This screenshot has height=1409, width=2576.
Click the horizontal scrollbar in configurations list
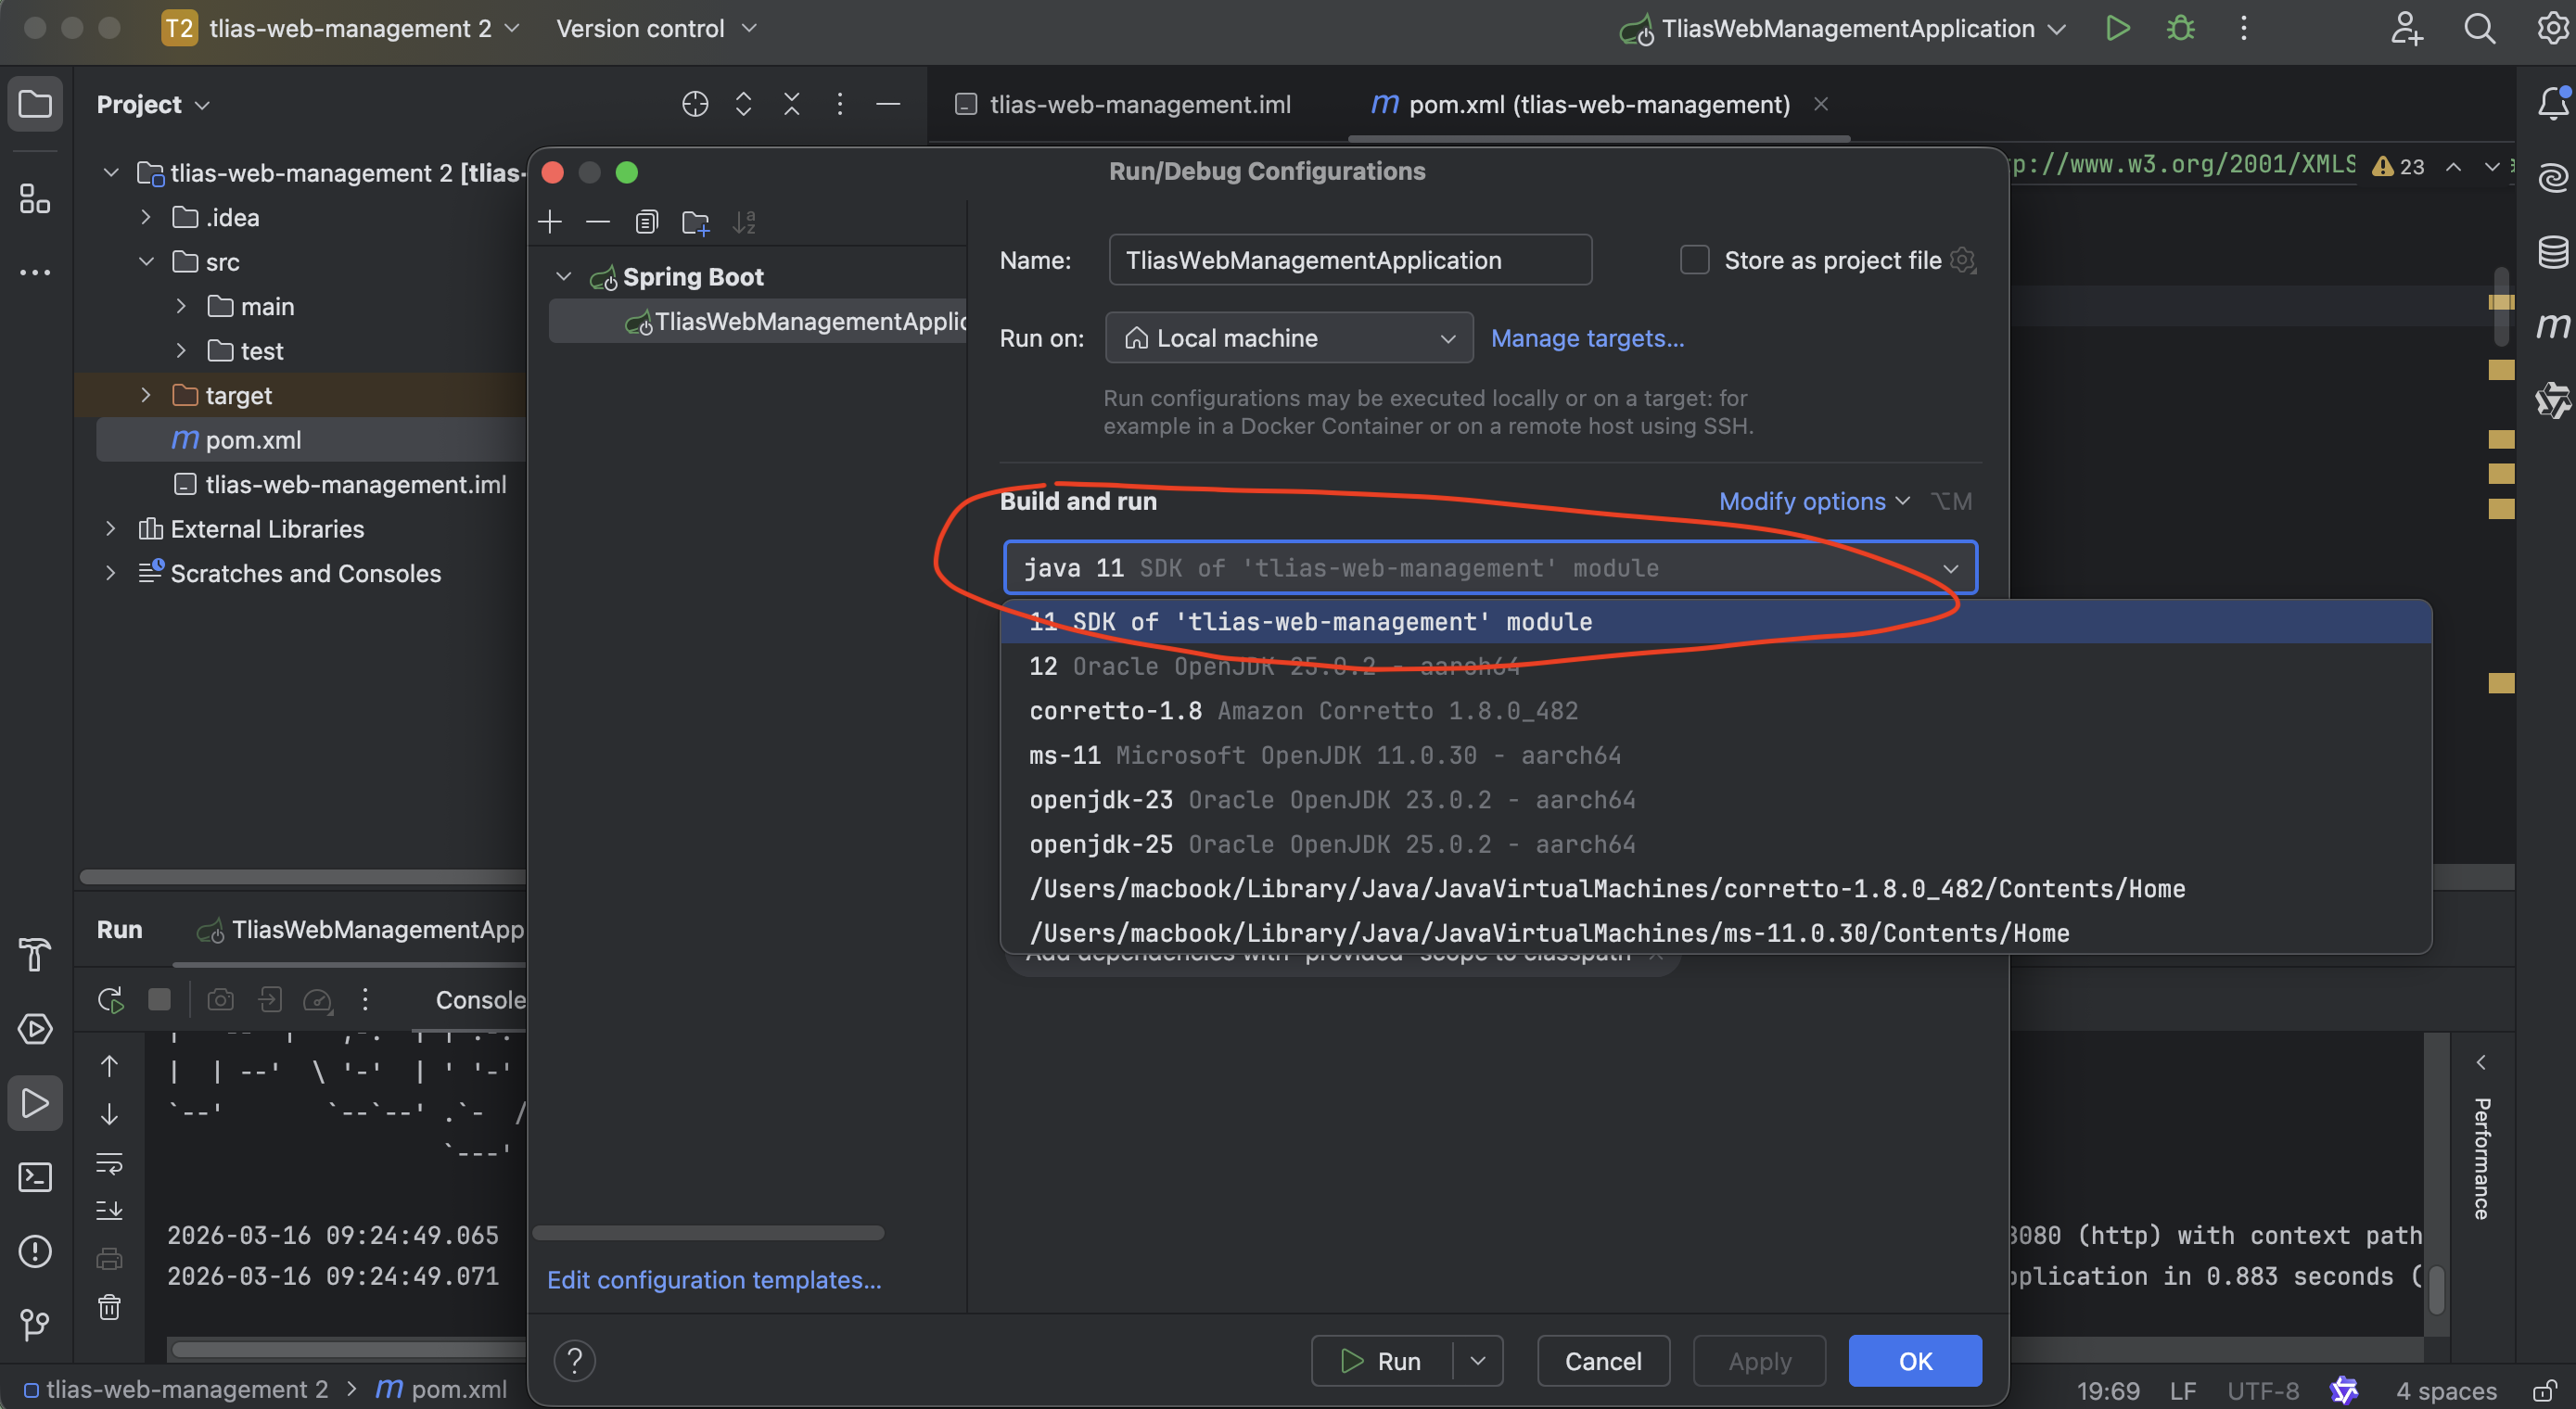[708, 1232]
